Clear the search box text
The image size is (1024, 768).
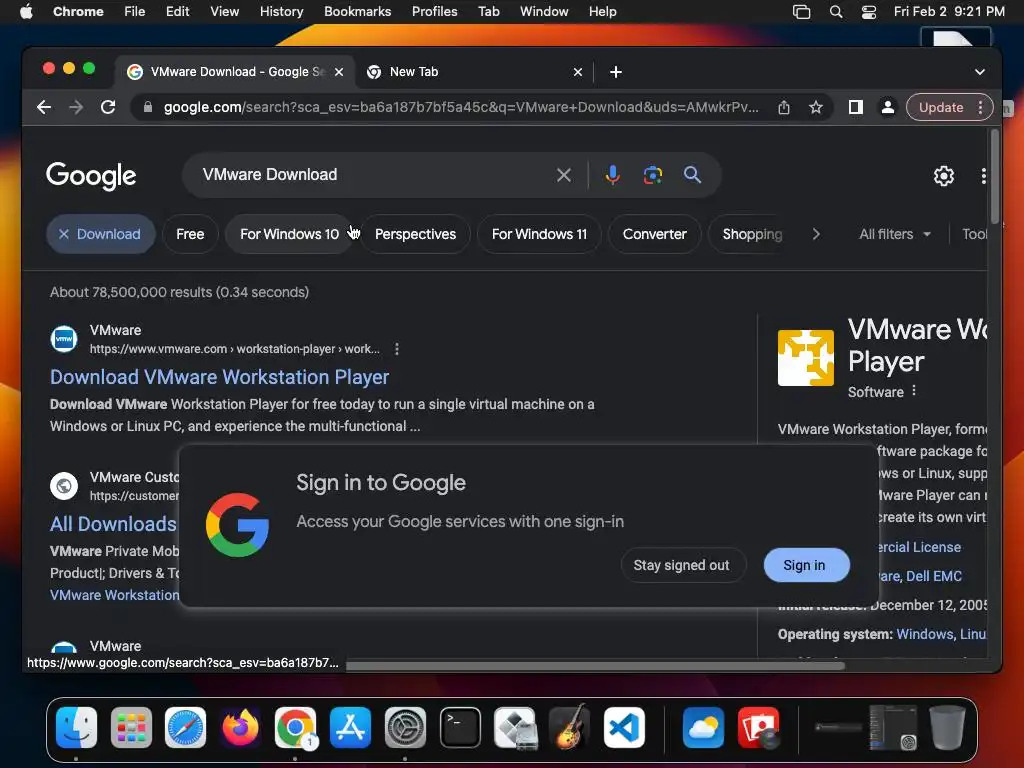[x=564, y=175]
